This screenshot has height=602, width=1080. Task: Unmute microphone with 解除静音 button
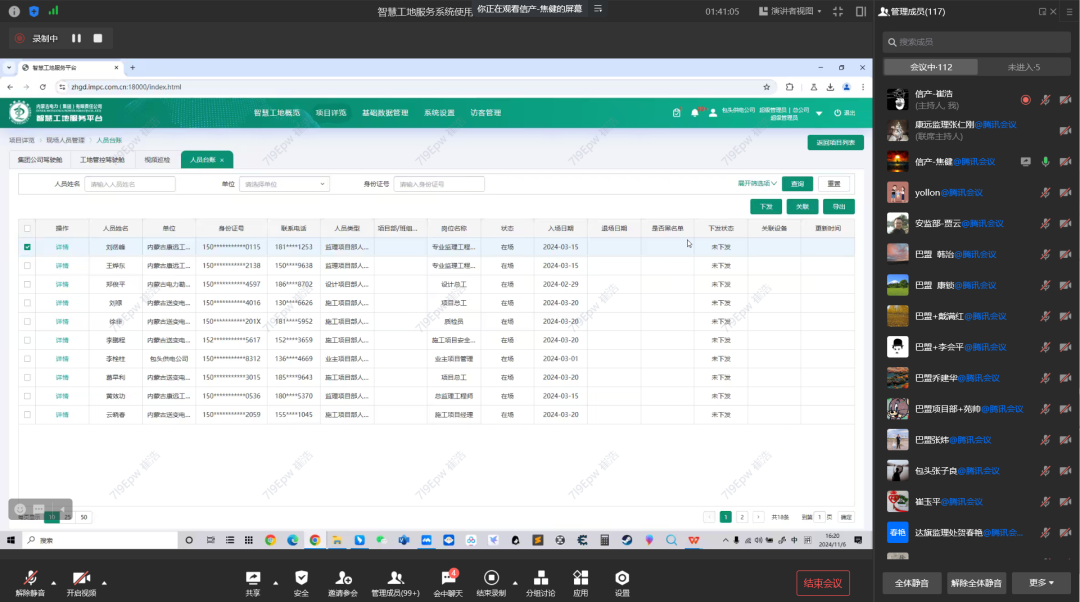[30, 583]
